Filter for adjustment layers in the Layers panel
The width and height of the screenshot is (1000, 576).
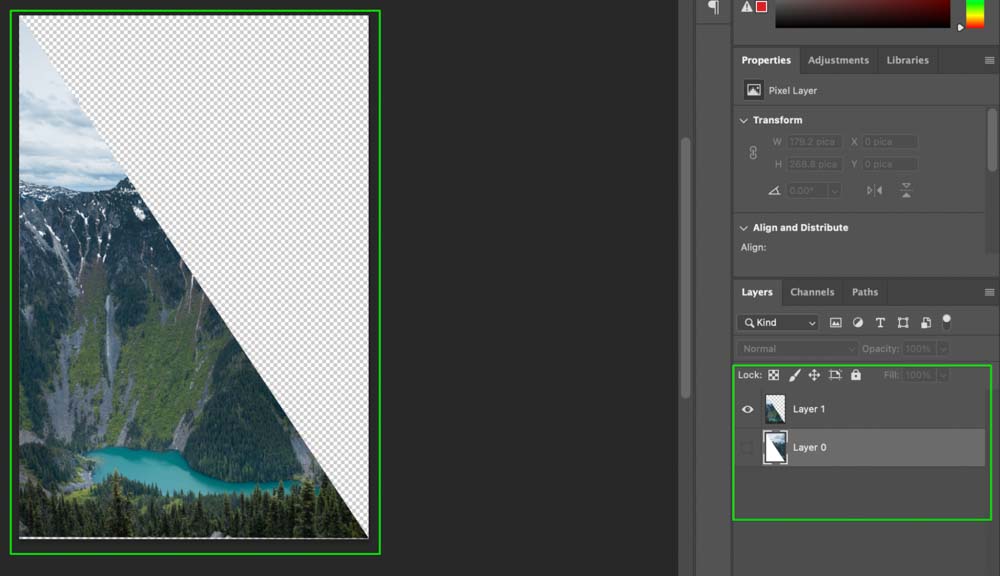click(858, 322)
